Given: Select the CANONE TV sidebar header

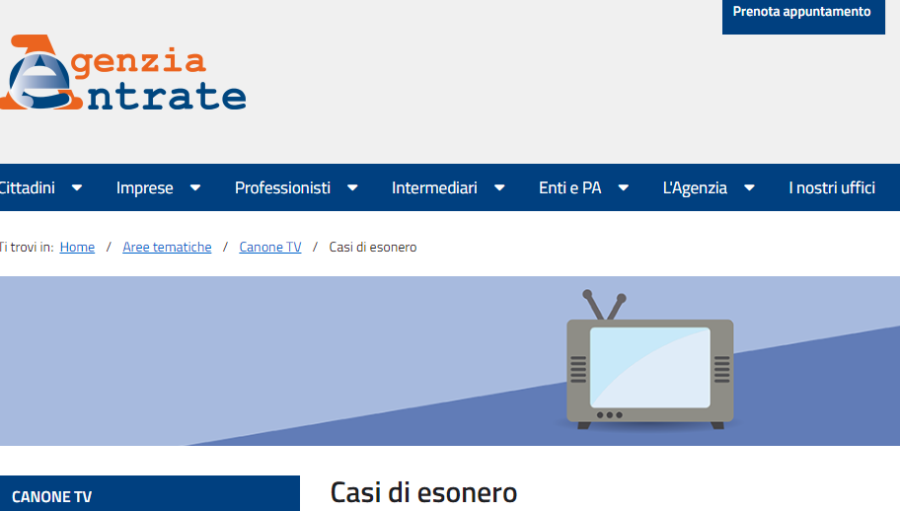Looking at the screenshot, I should [150, 494].
